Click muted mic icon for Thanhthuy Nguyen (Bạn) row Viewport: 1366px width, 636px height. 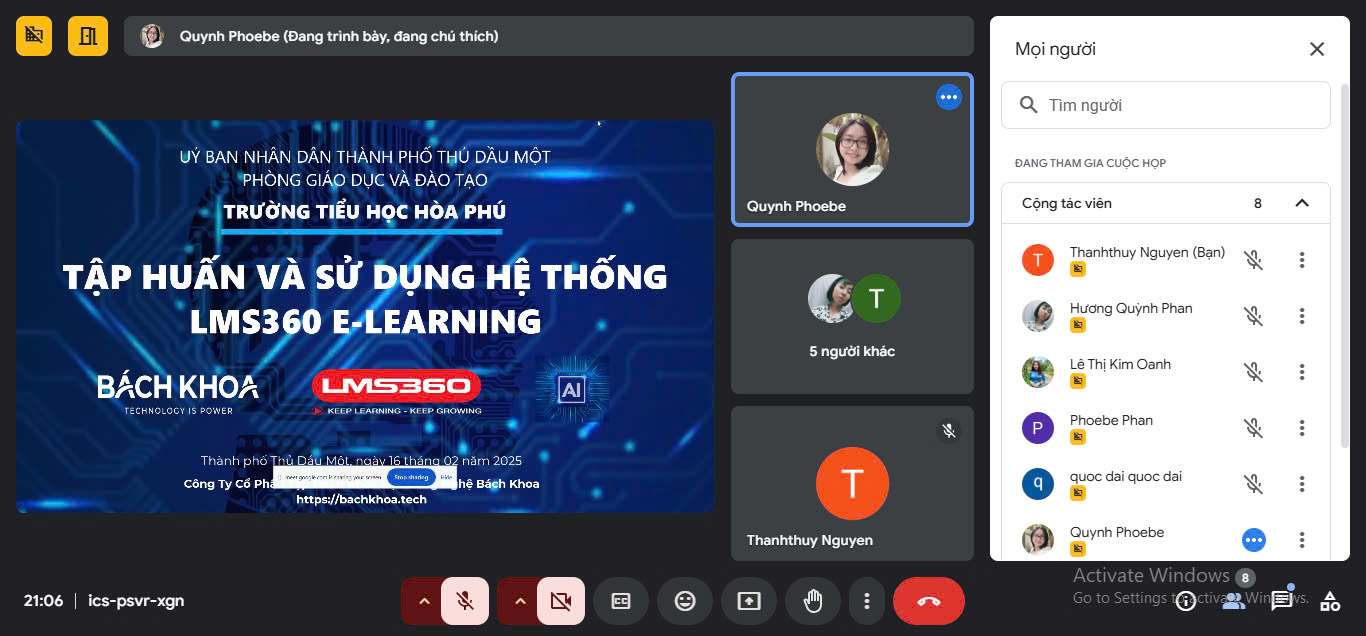[x=1253, y=260]
